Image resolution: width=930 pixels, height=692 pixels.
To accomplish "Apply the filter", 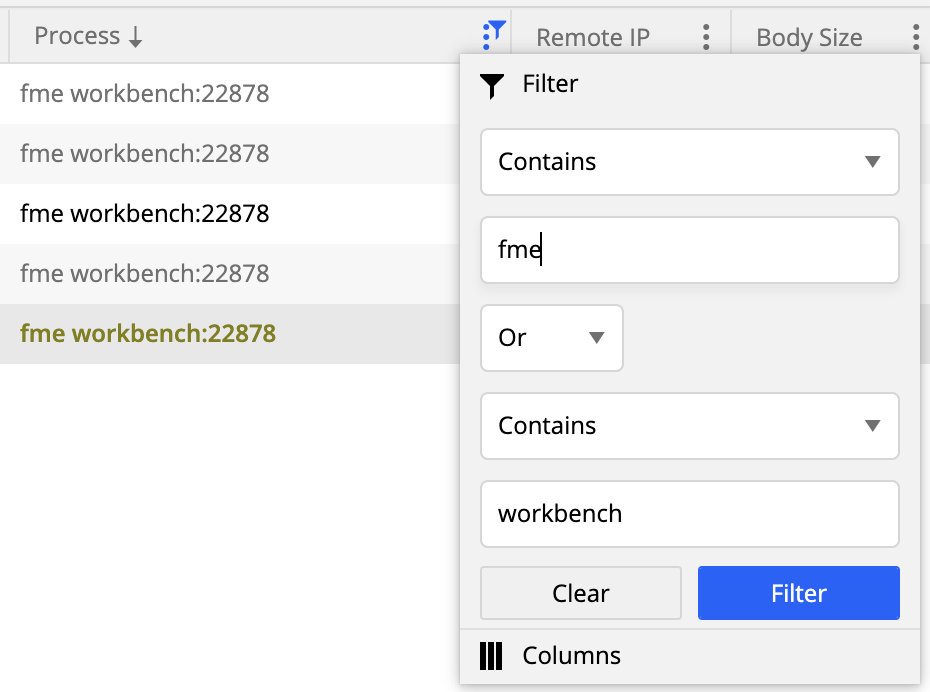I will 798,593.
